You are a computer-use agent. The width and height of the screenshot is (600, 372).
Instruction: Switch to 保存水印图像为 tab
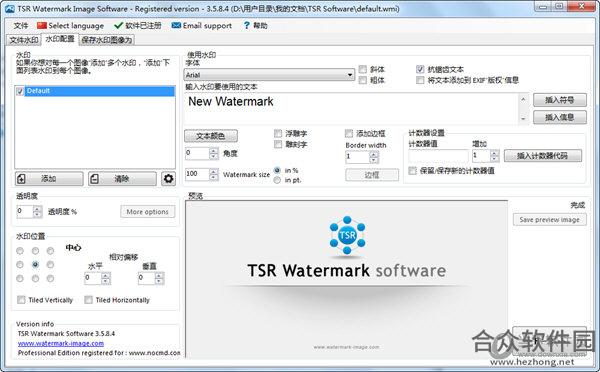coord(107,40)
